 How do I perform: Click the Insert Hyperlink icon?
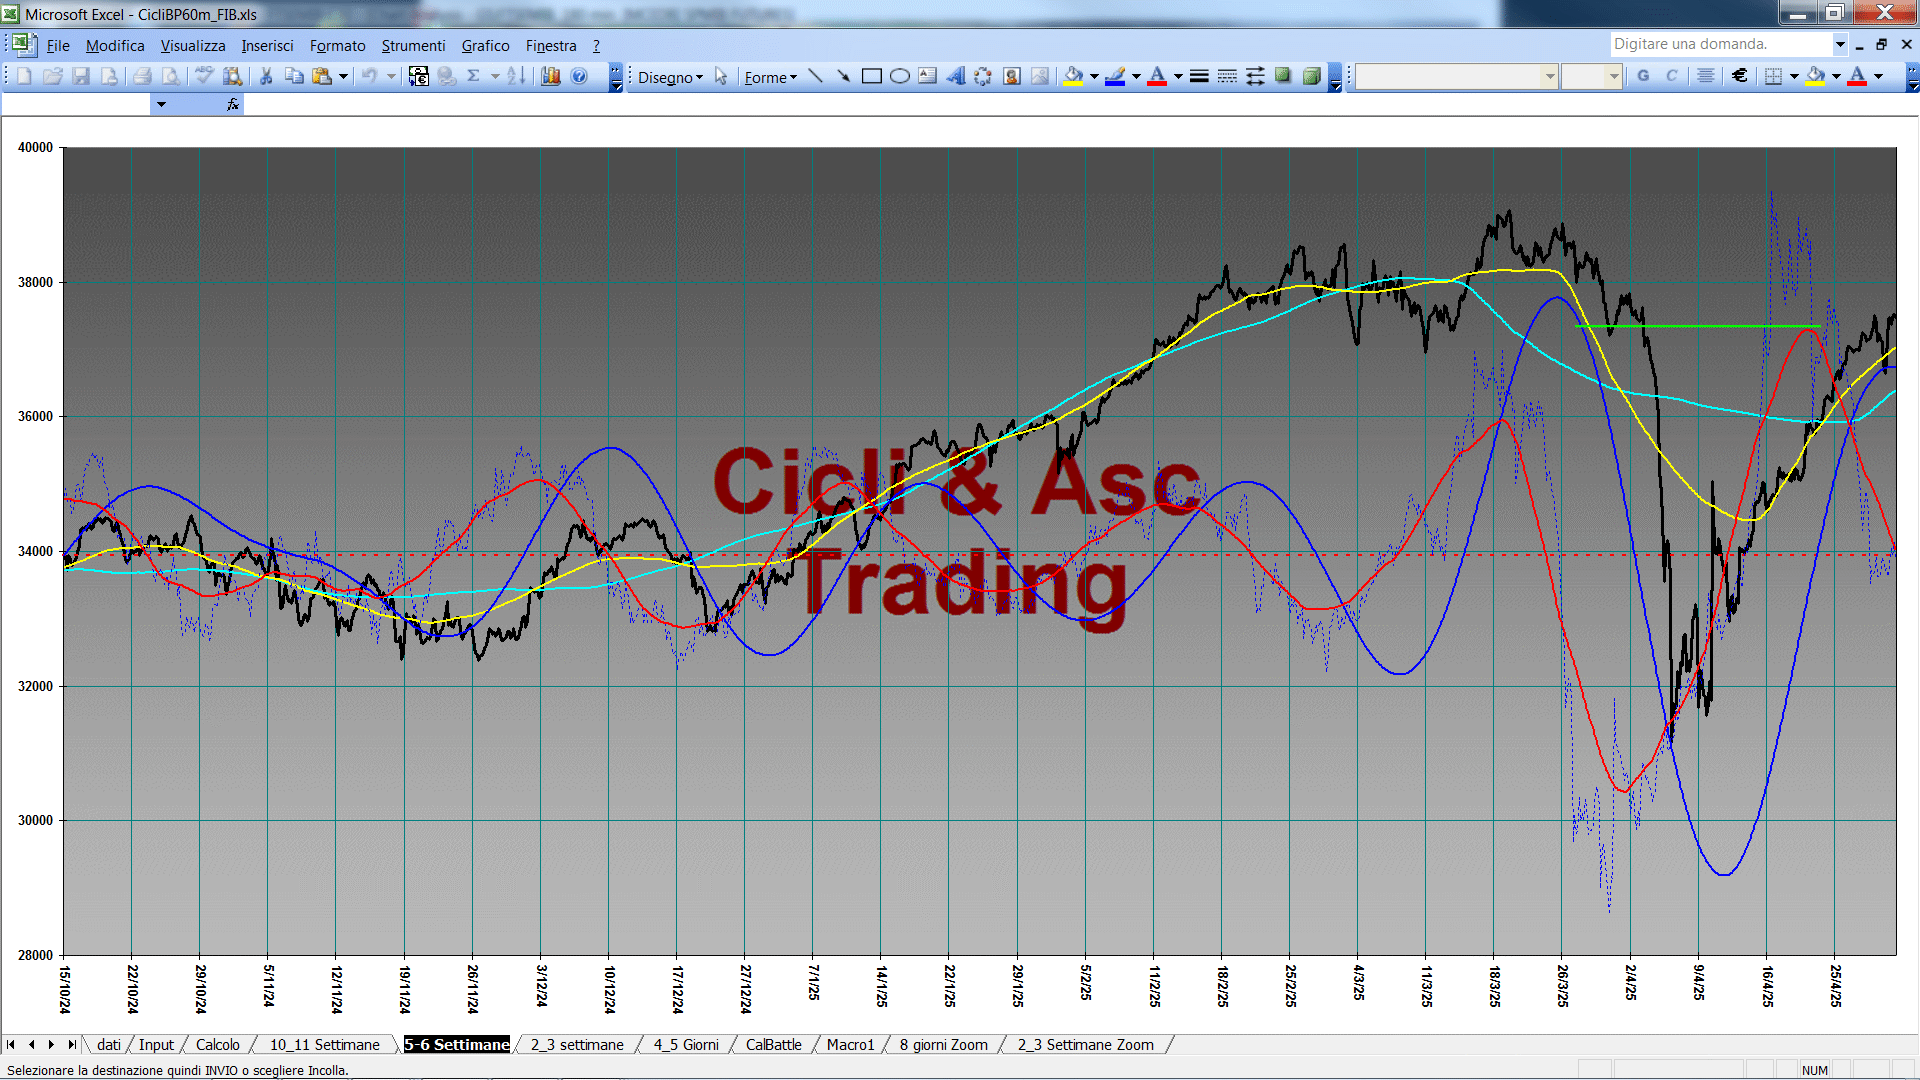tap(447, 76)
